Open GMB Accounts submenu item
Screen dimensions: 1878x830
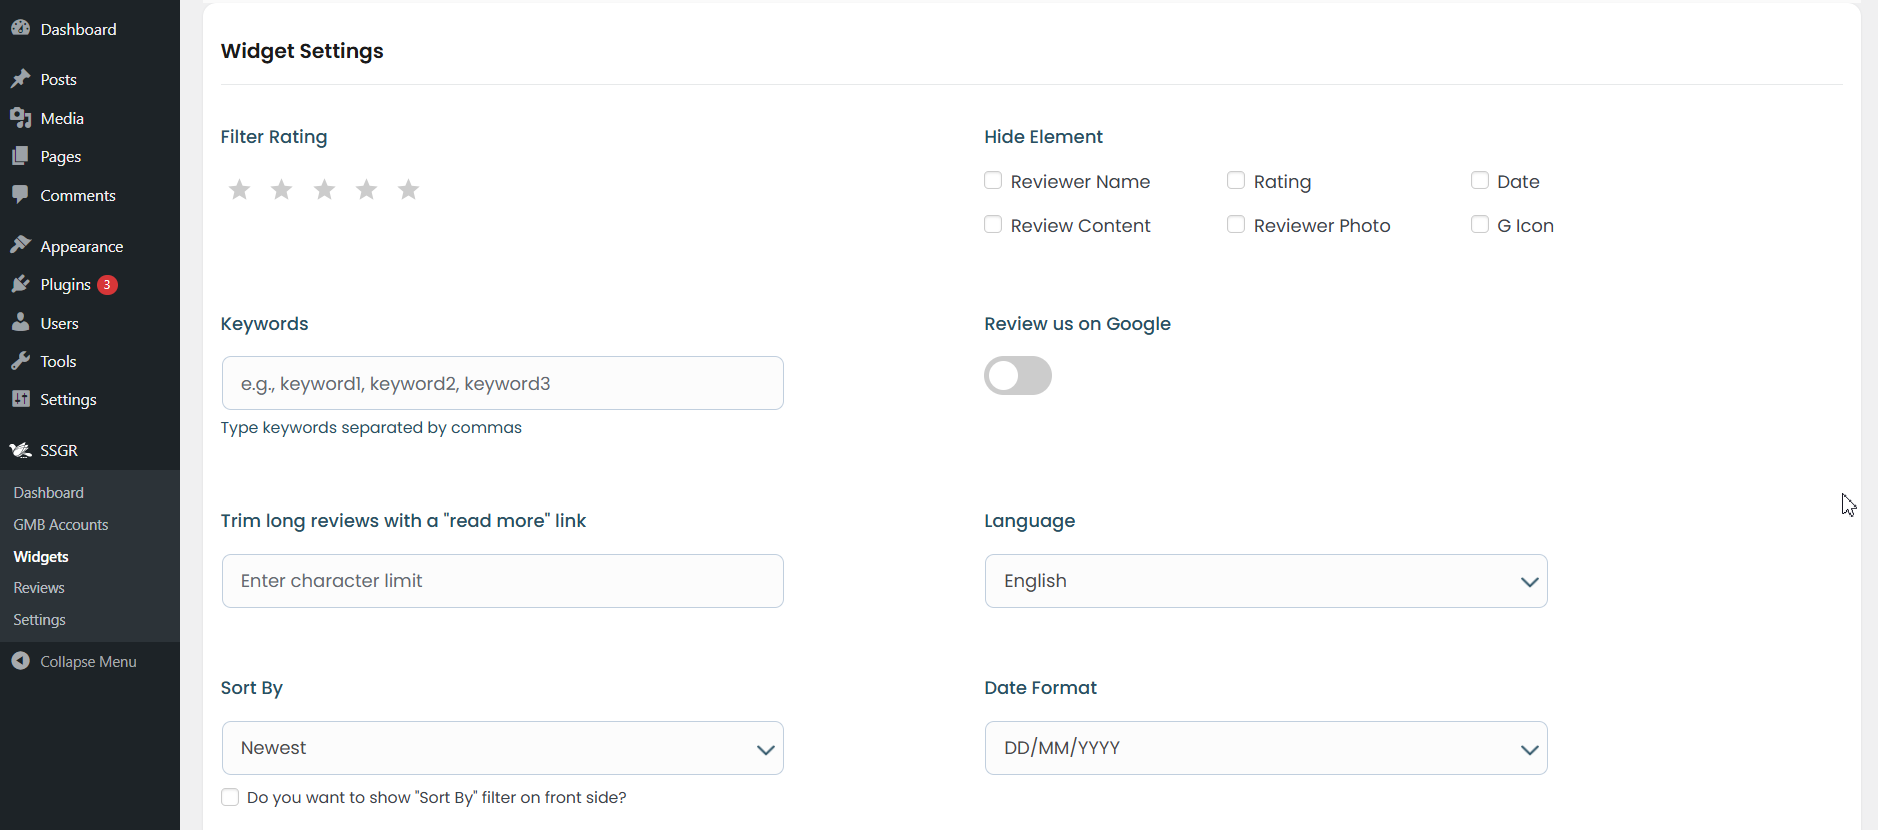tap(61, 525)
